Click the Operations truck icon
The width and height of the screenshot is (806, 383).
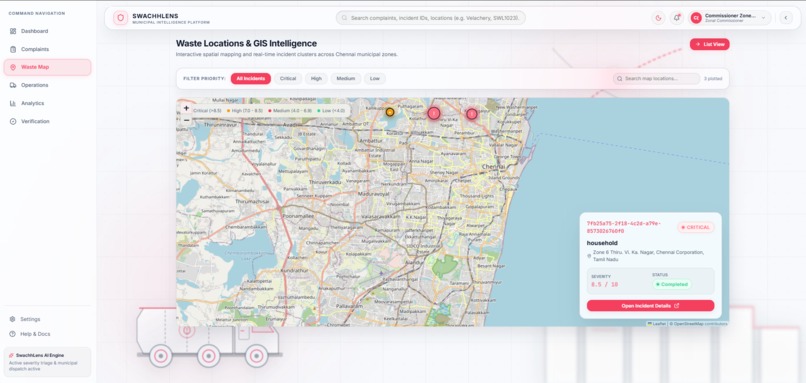pos(13,85)
